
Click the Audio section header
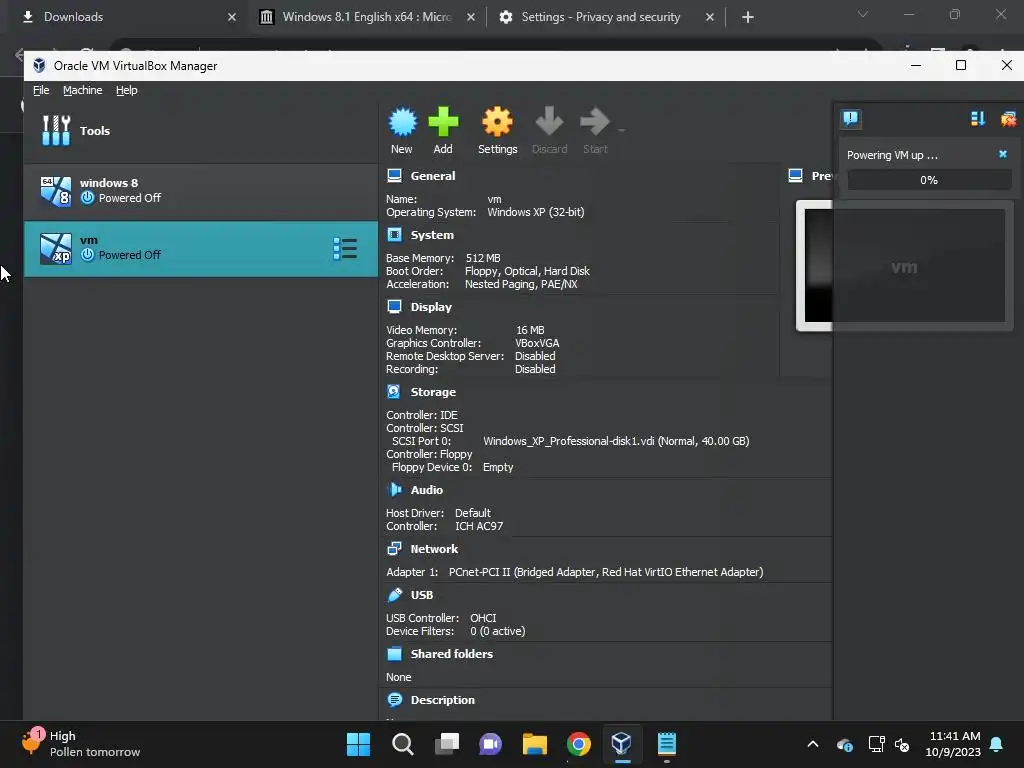click(x=426, y=490)
